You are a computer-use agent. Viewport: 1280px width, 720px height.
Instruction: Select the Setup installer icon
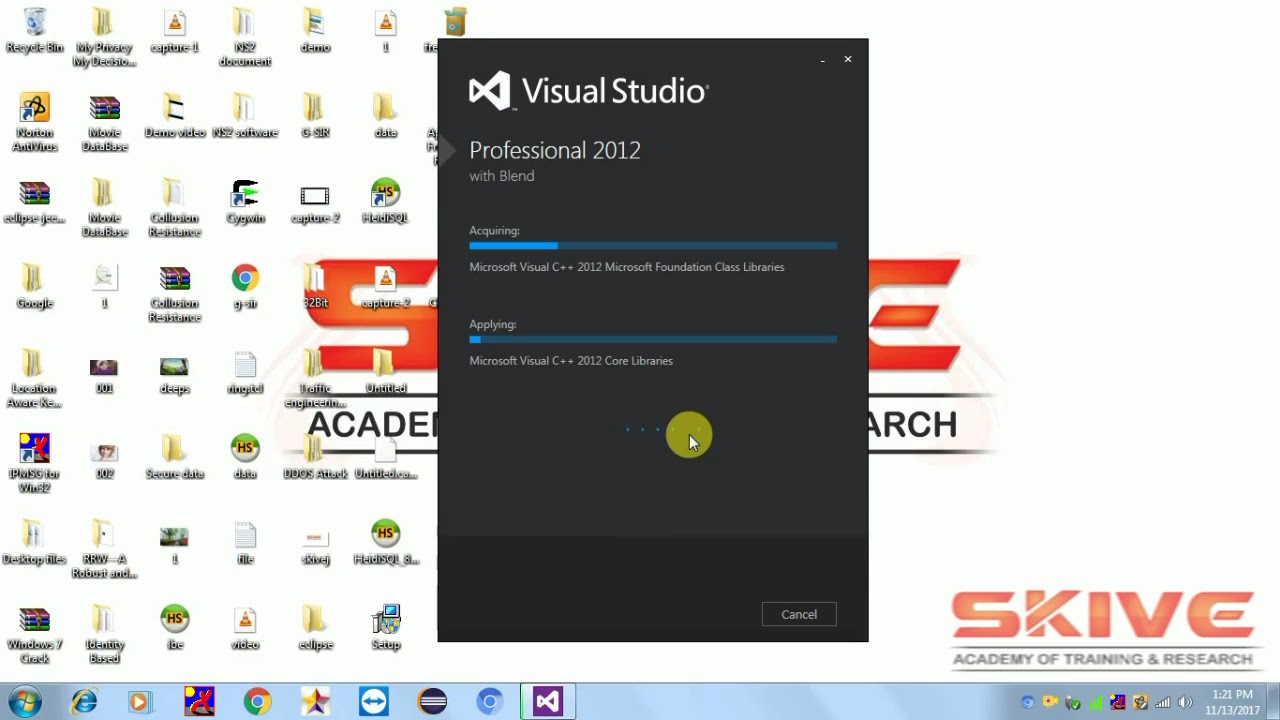385,629
